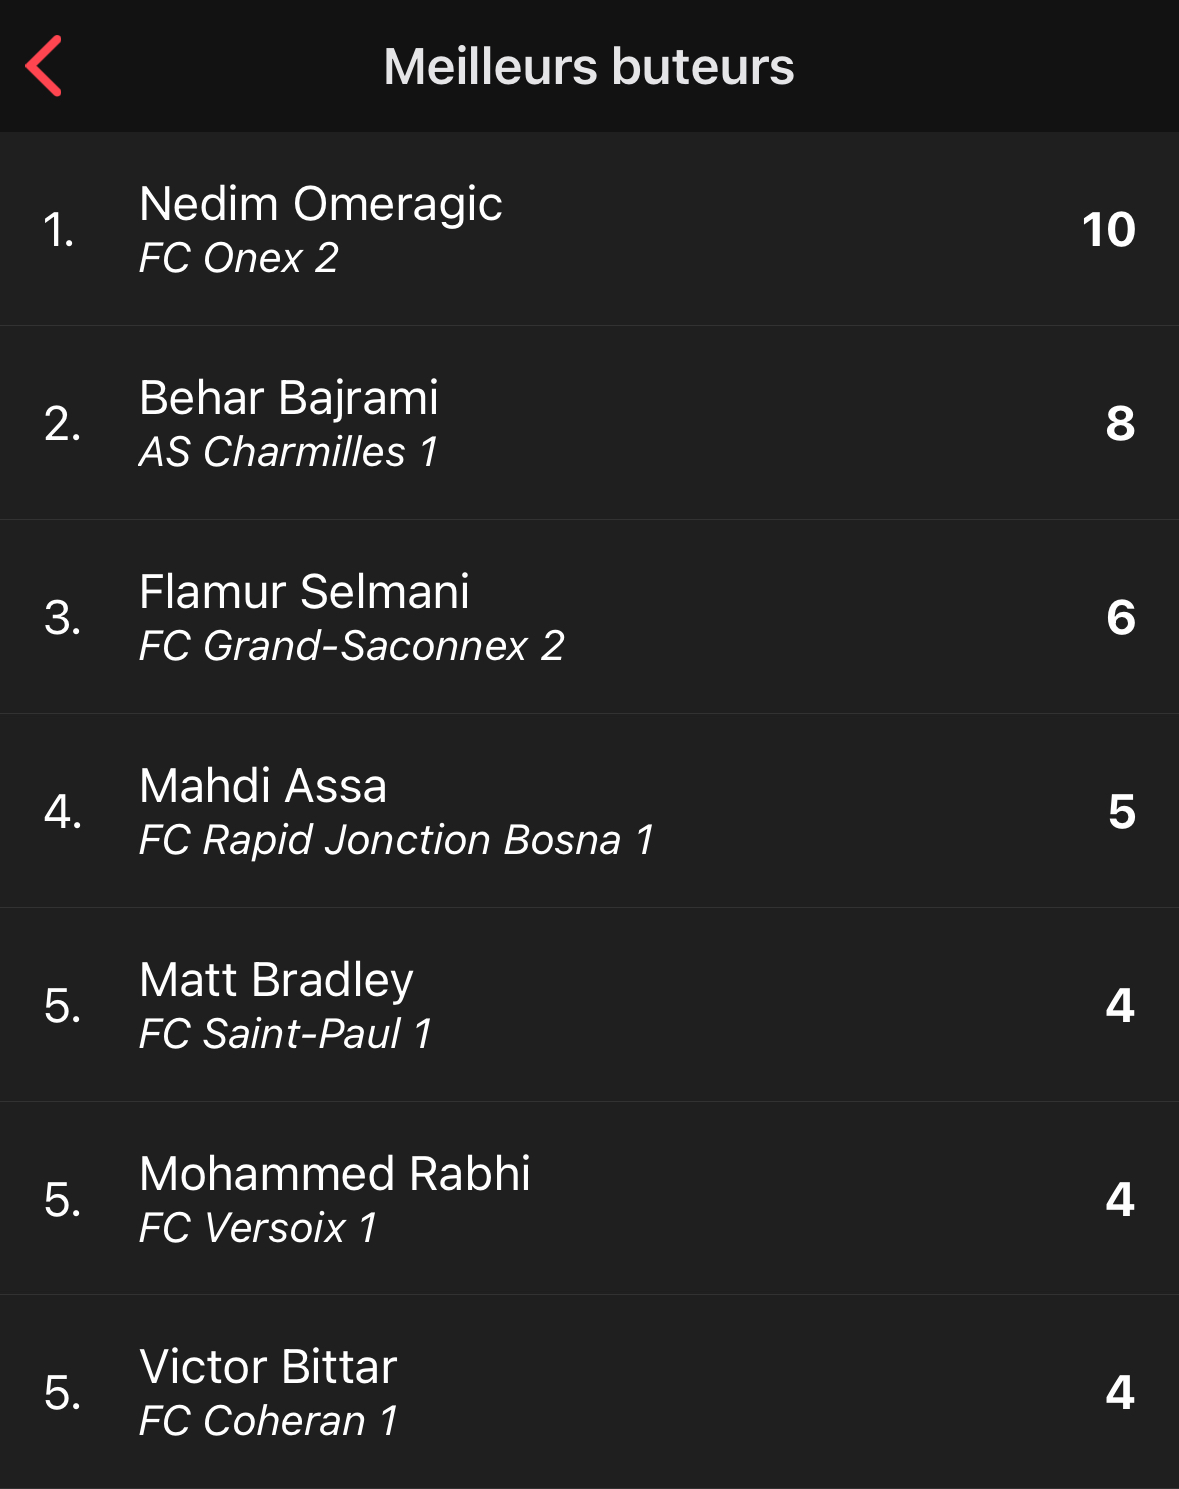
Task: Open Mahdi Assa's player entry
Action: point(589,811)
